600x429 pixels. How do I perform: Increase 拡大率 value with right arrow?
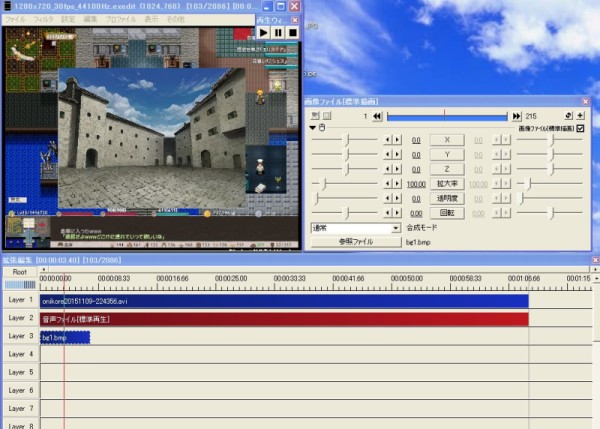click(x=397, y=184)
